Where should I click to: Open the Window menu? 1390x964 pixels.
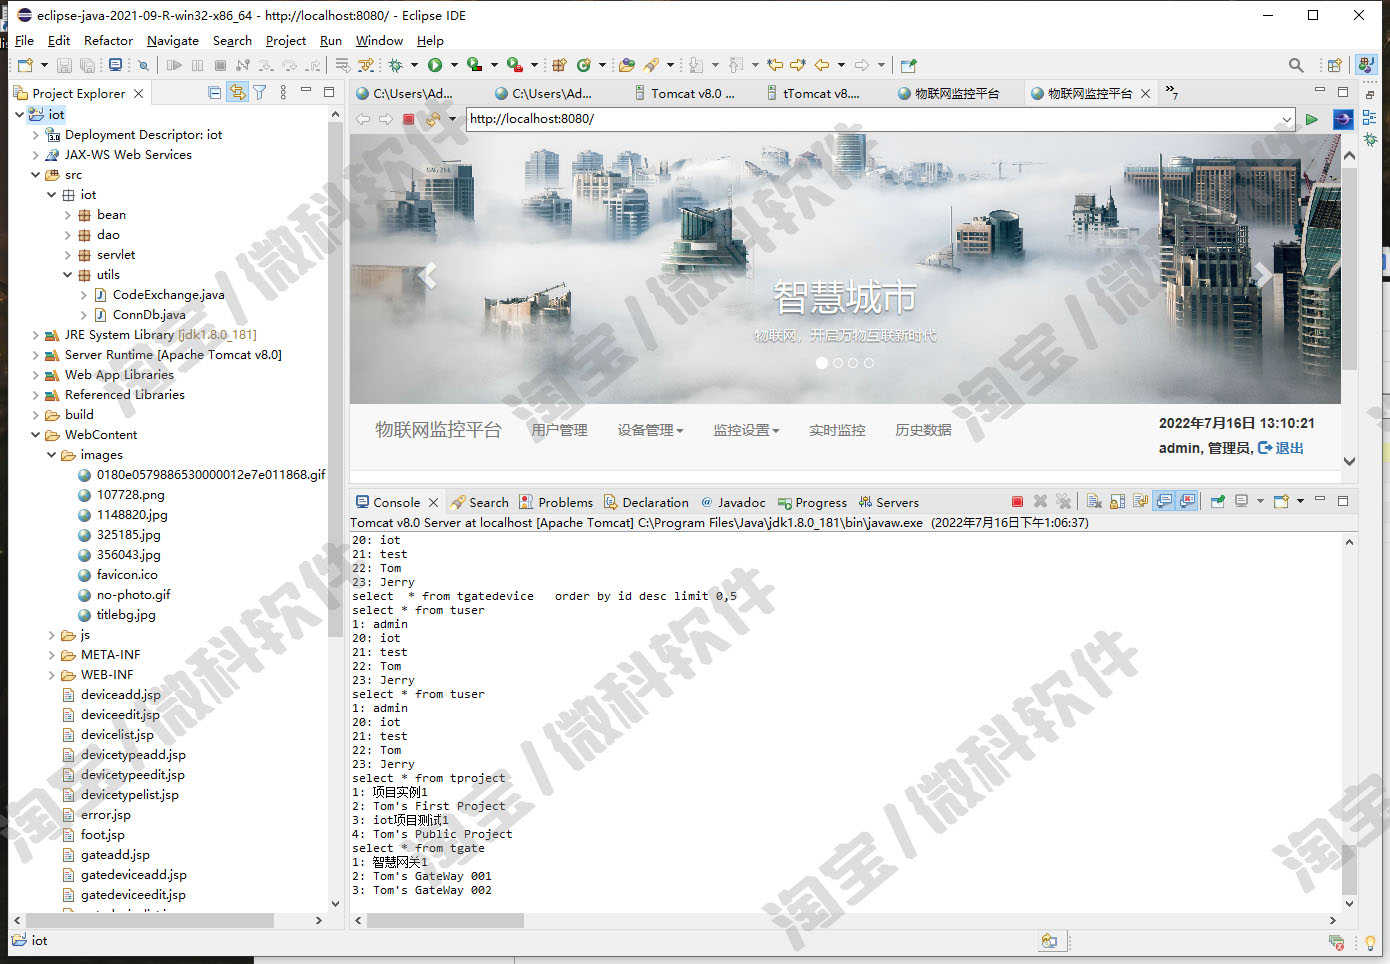point(379,40)
